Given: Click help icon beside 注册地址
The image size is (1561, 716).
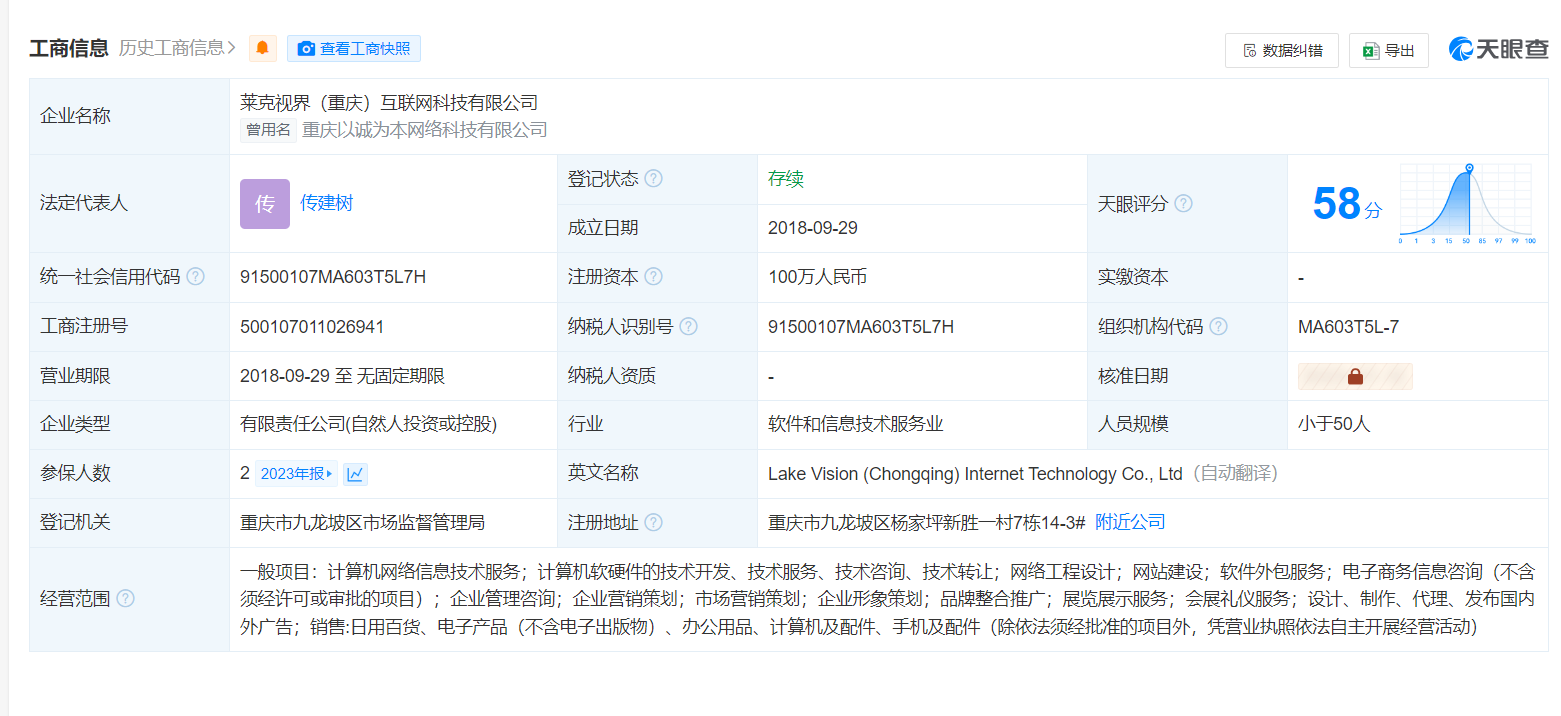Looking at the screenshot, I should pos(653,523).
